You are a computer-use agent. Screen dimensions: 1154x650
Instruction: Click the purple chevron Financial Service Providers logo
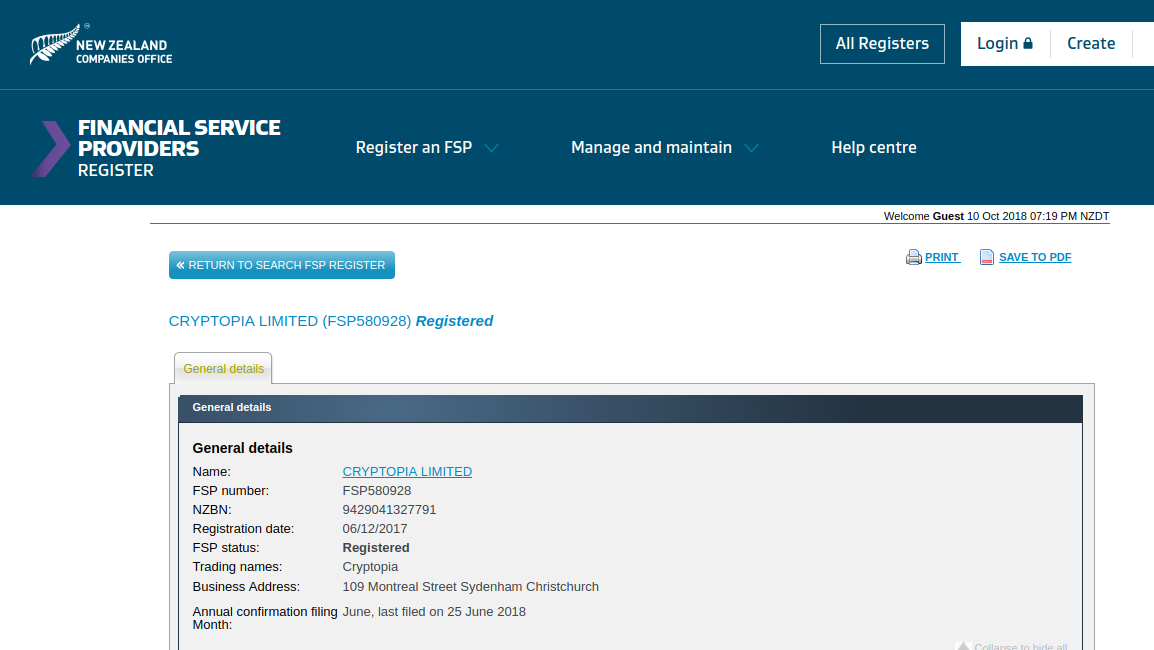(51, 149)
